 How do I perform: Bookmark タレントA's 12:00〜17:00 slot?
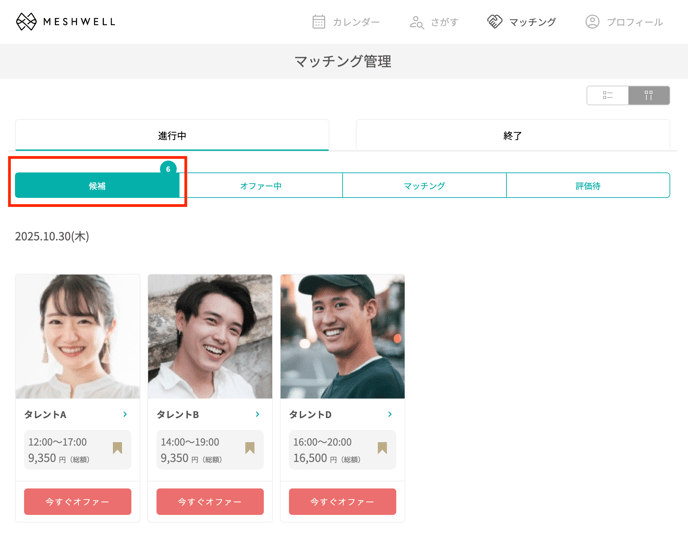click(x=117, y=449)
